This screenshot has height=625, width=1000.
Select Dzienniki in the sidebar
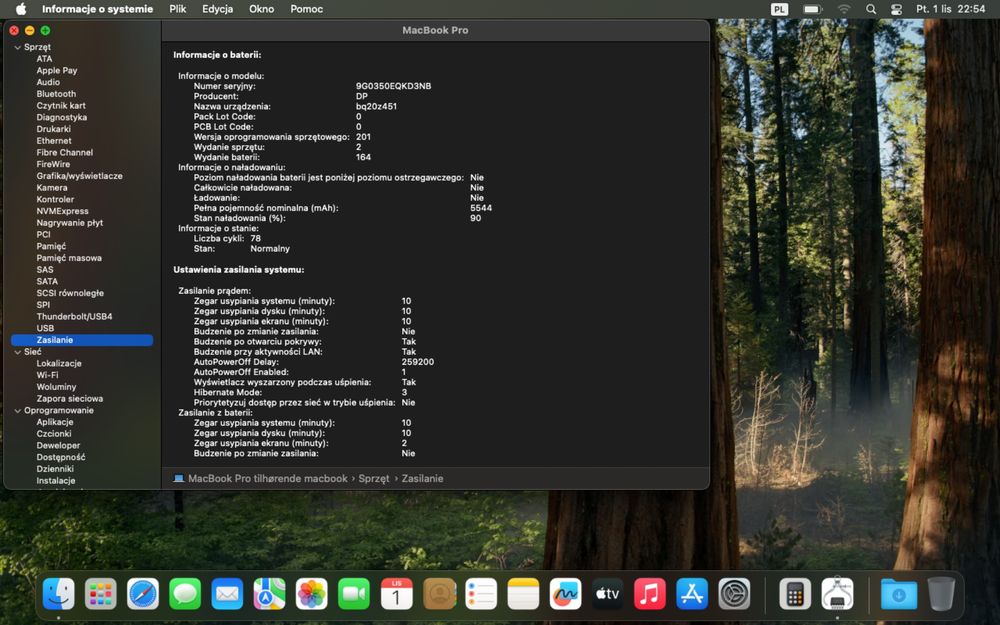point(55,469)
